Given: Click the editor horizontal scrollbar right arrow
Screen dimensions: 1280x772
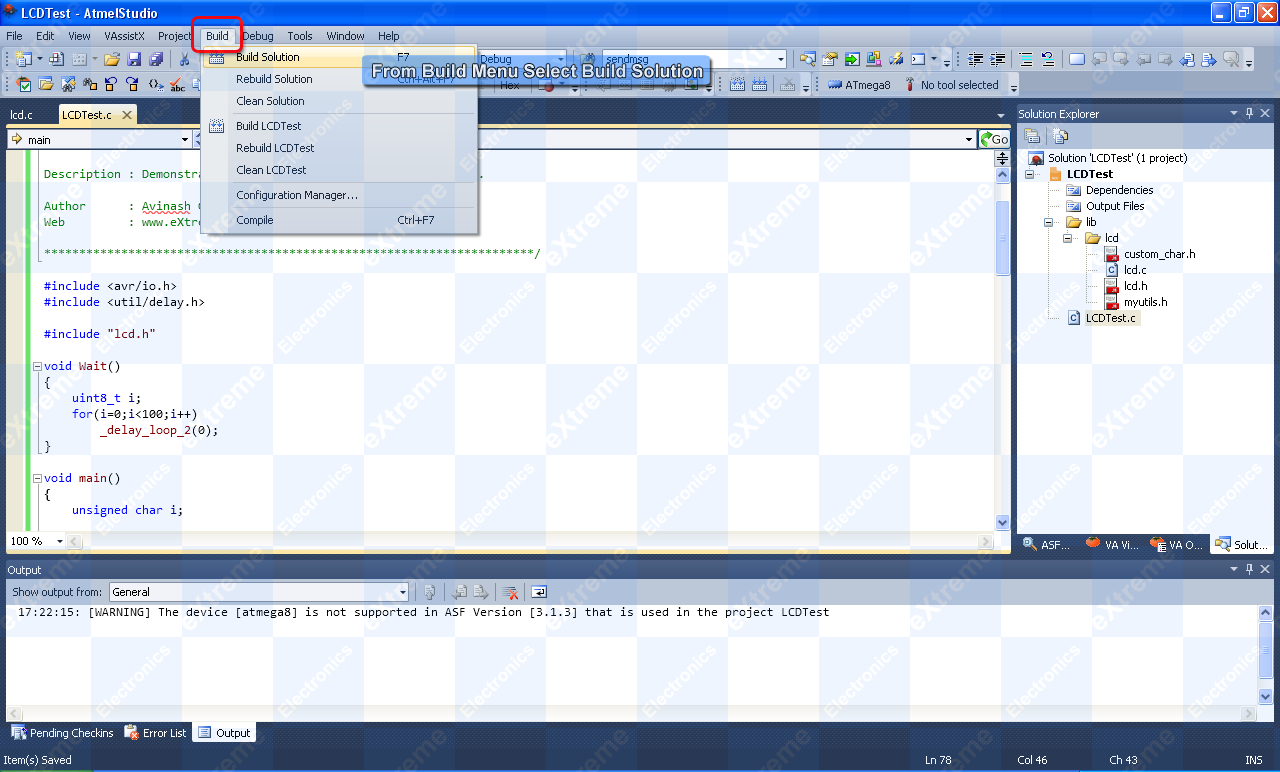Looking at the screenshot, I should click(987, 541).
